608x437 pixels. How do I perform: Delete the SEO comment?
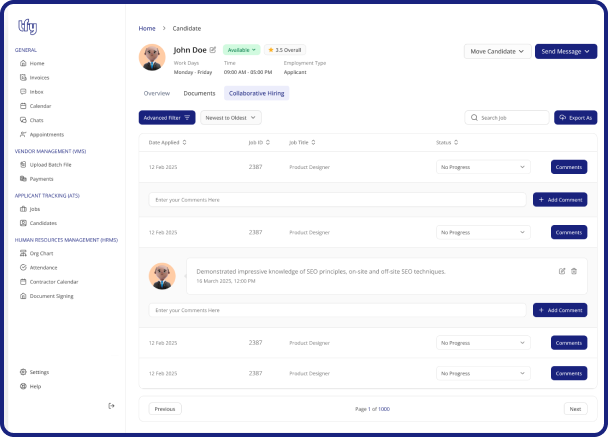(x=574, y=271)
